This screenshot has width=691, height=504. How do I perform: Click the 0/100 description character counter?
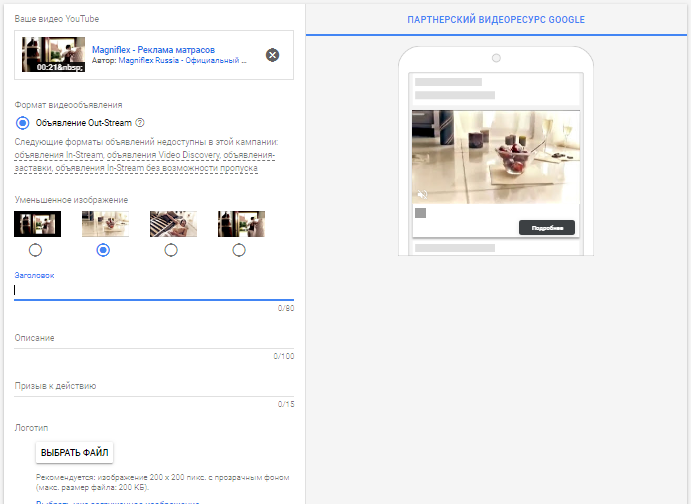click(x=284, y=356)
